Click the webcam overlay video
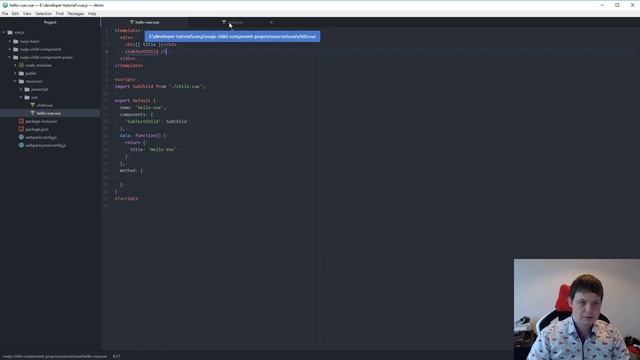 click(x=577, y=309)
